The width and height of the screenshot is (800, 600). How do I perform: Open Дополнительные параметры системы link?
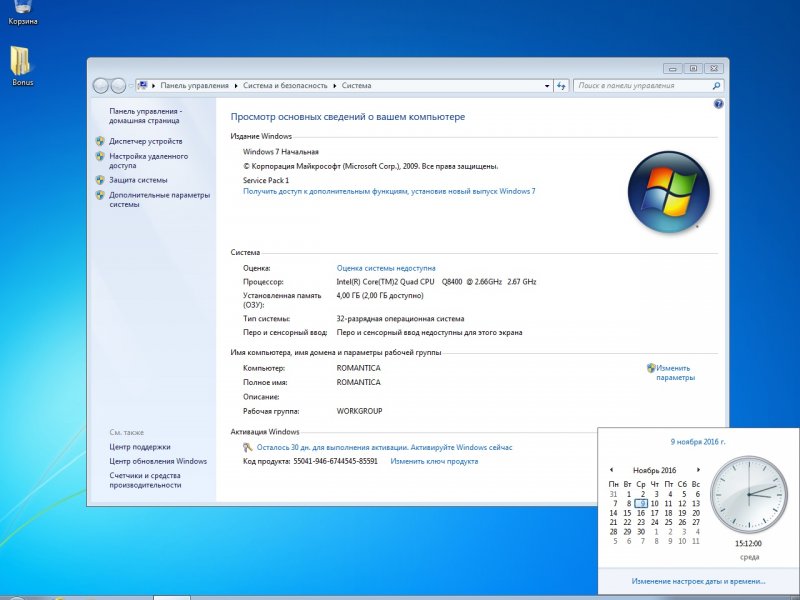click(159, 199)
